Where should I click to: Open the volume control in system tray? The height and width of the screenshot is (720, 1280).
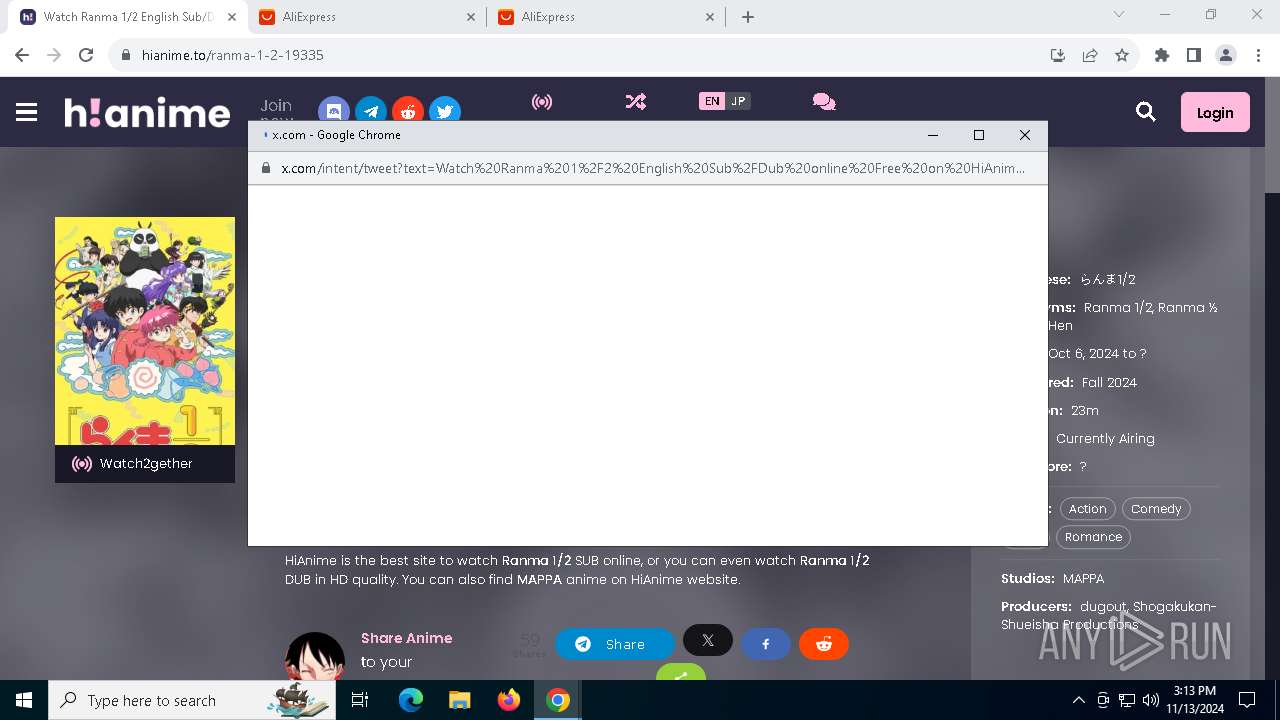point(1150,700)
